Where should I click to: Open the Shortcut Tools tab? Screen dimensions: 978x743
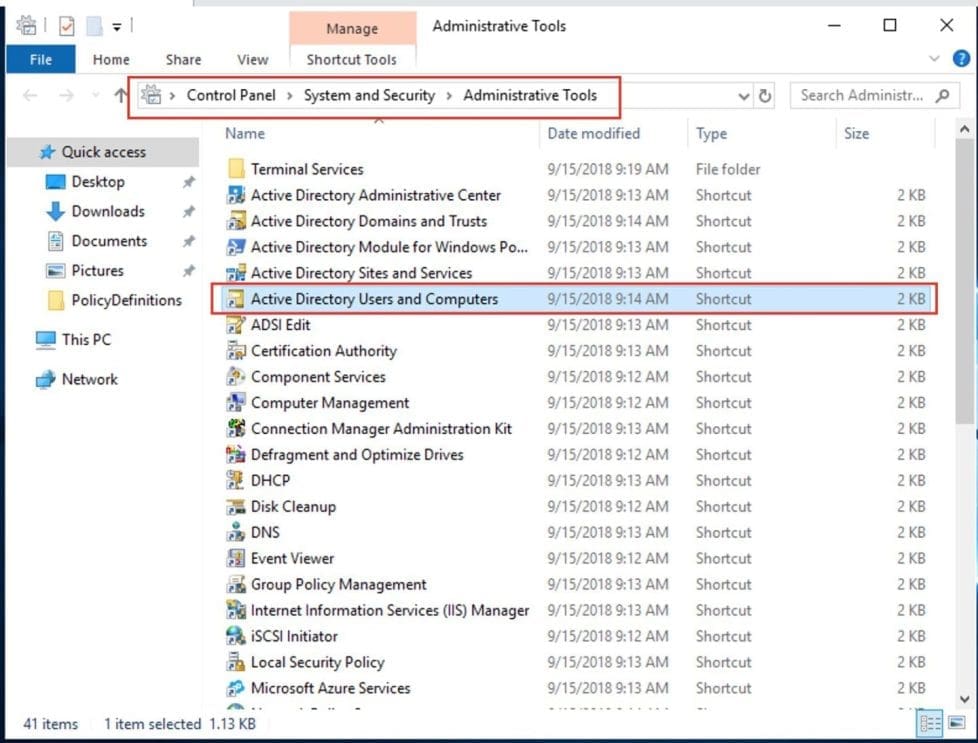click(x=352, y=59)
